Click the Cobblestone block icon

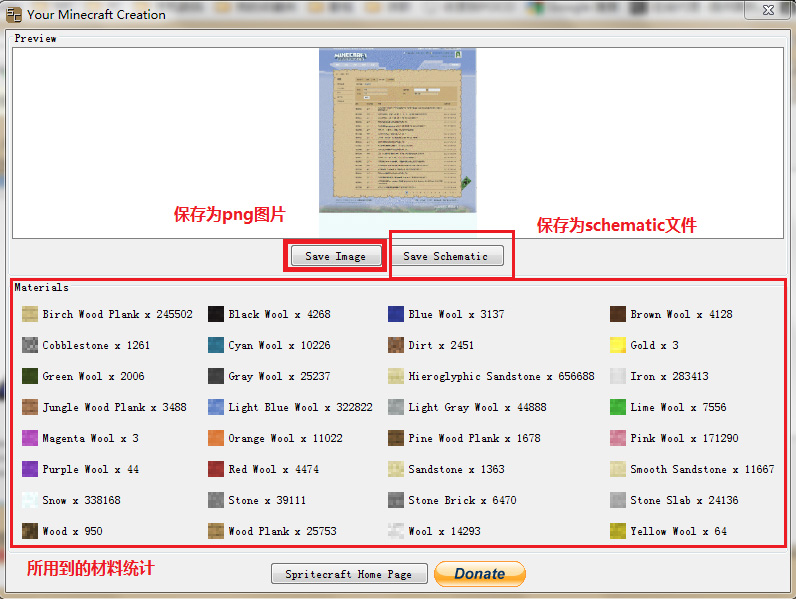click(30, 345)
